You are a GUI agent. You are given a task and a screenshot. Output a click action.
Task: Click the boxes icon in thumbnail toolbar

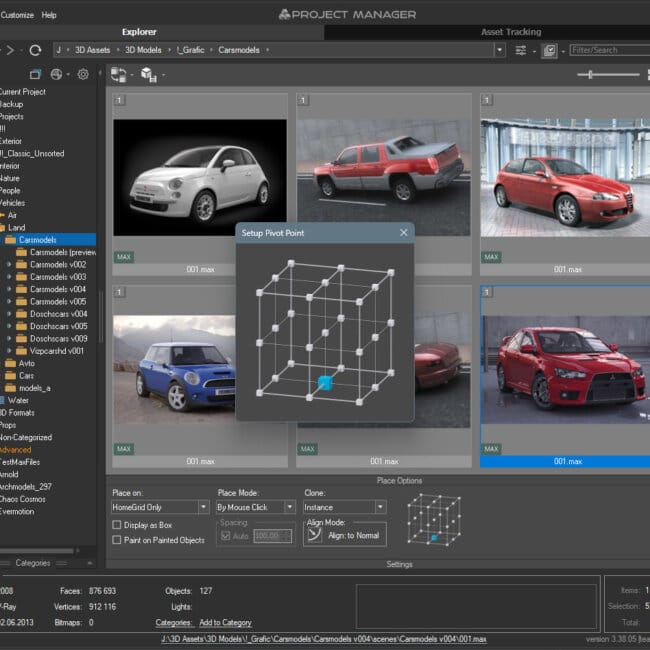pos(149,74)
